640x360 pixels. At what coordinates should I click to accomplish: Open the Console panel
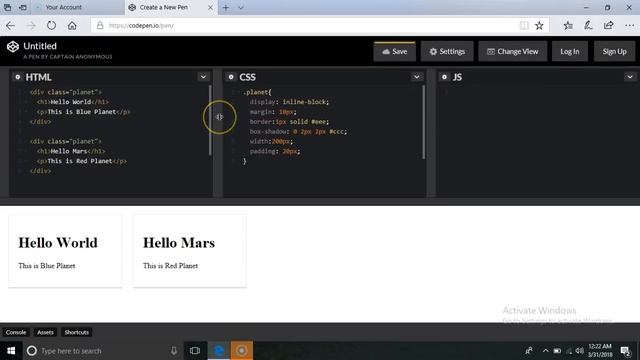point(16,332)
